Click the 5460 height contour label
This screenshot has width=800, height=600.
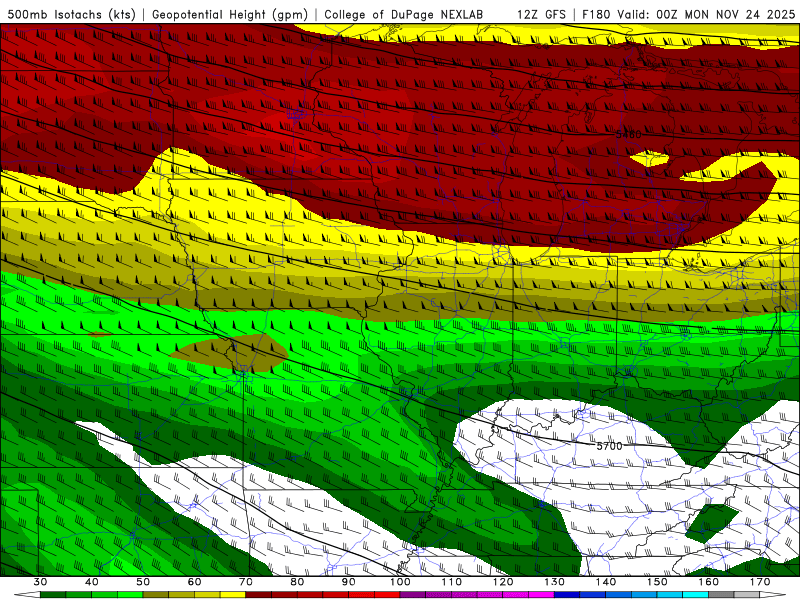(x=628, y=134)
